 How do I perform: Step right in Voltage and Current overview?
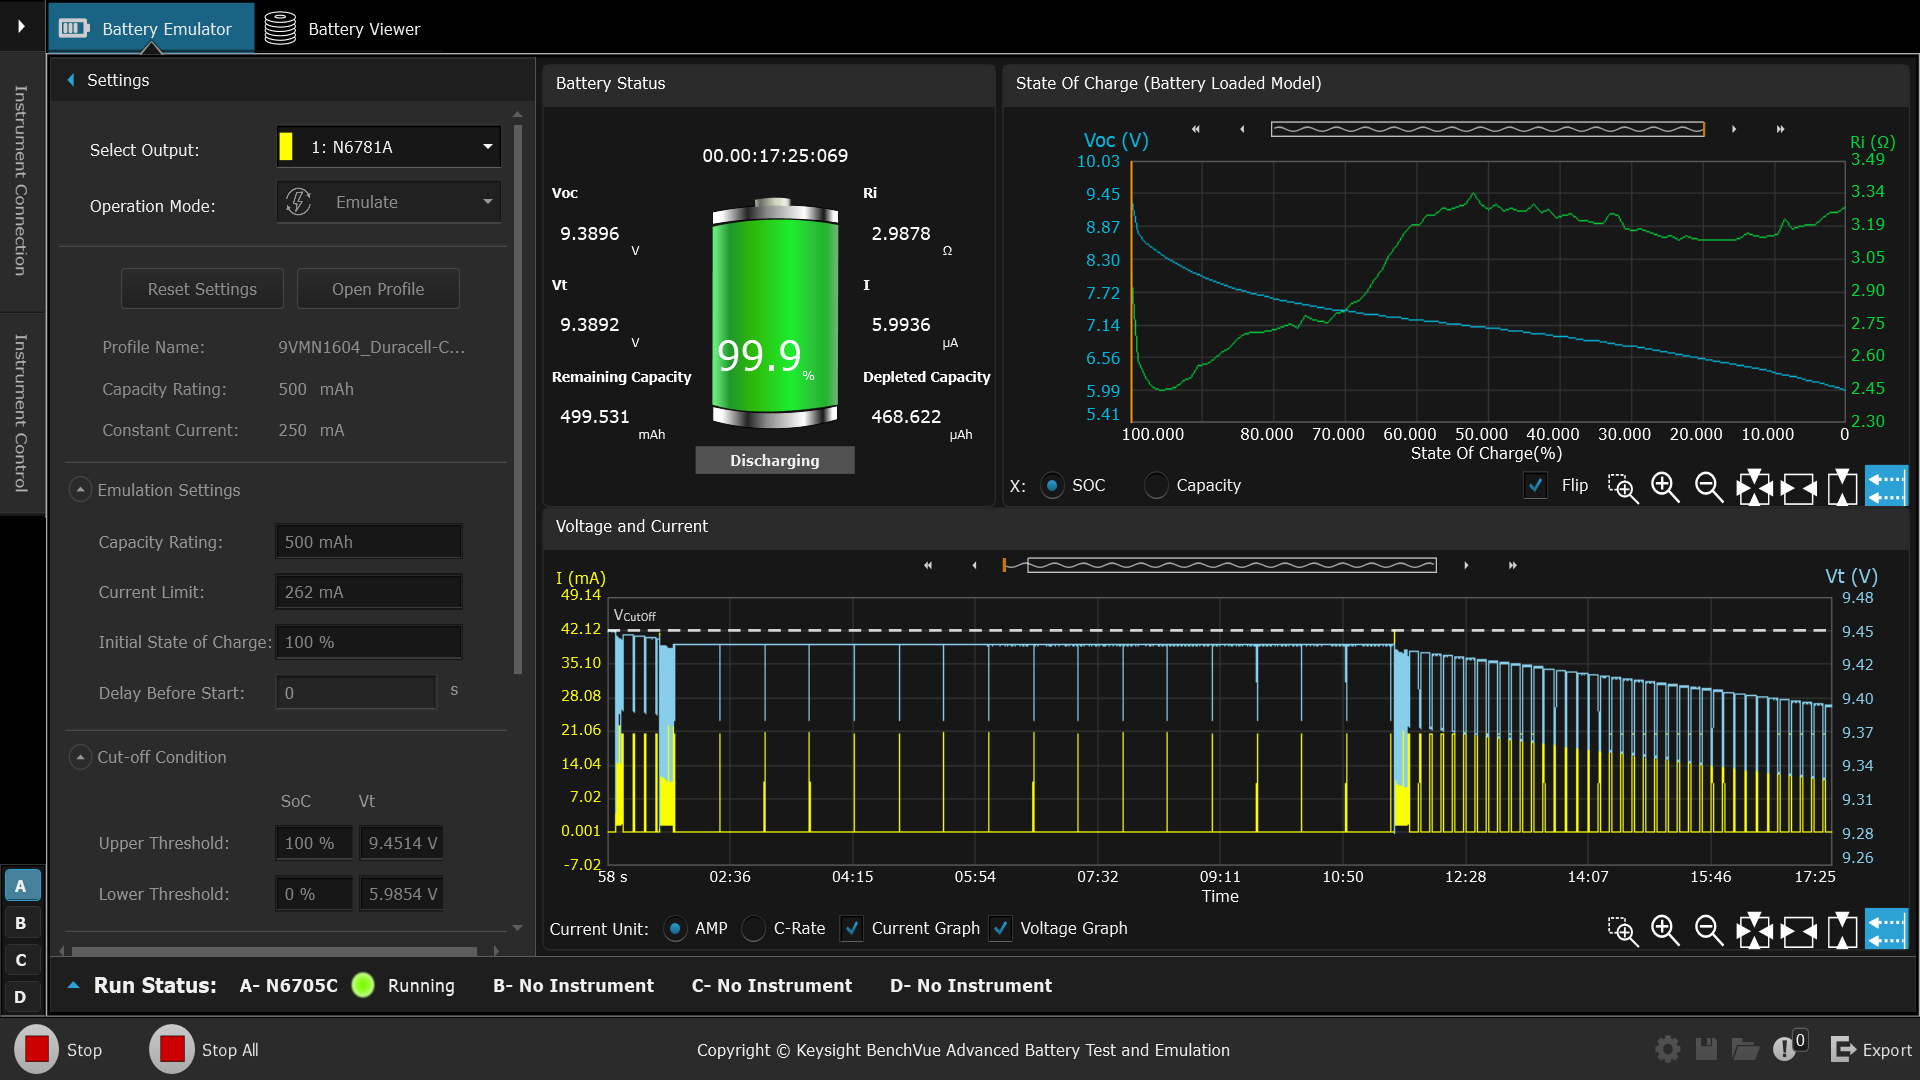[1466, 565]
